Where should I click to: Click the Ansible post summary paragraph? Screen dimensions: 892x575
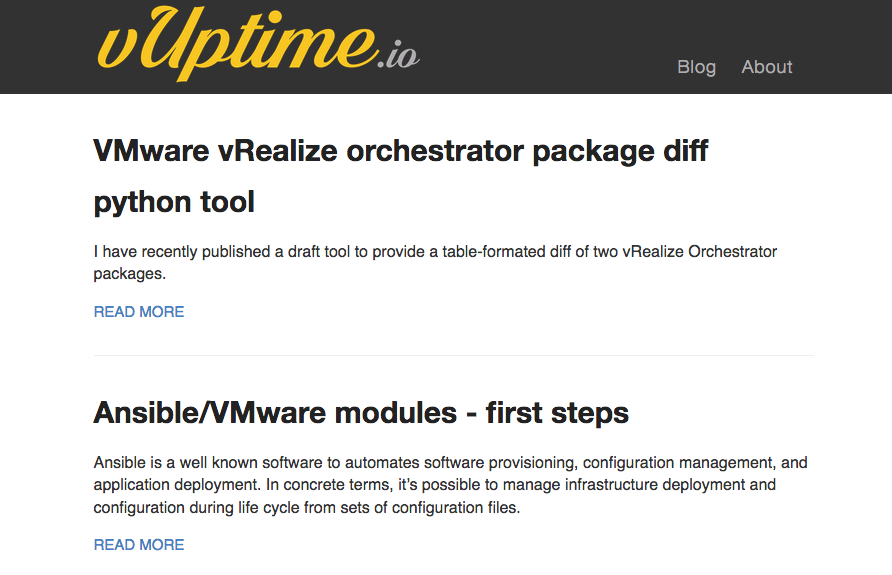450,485
